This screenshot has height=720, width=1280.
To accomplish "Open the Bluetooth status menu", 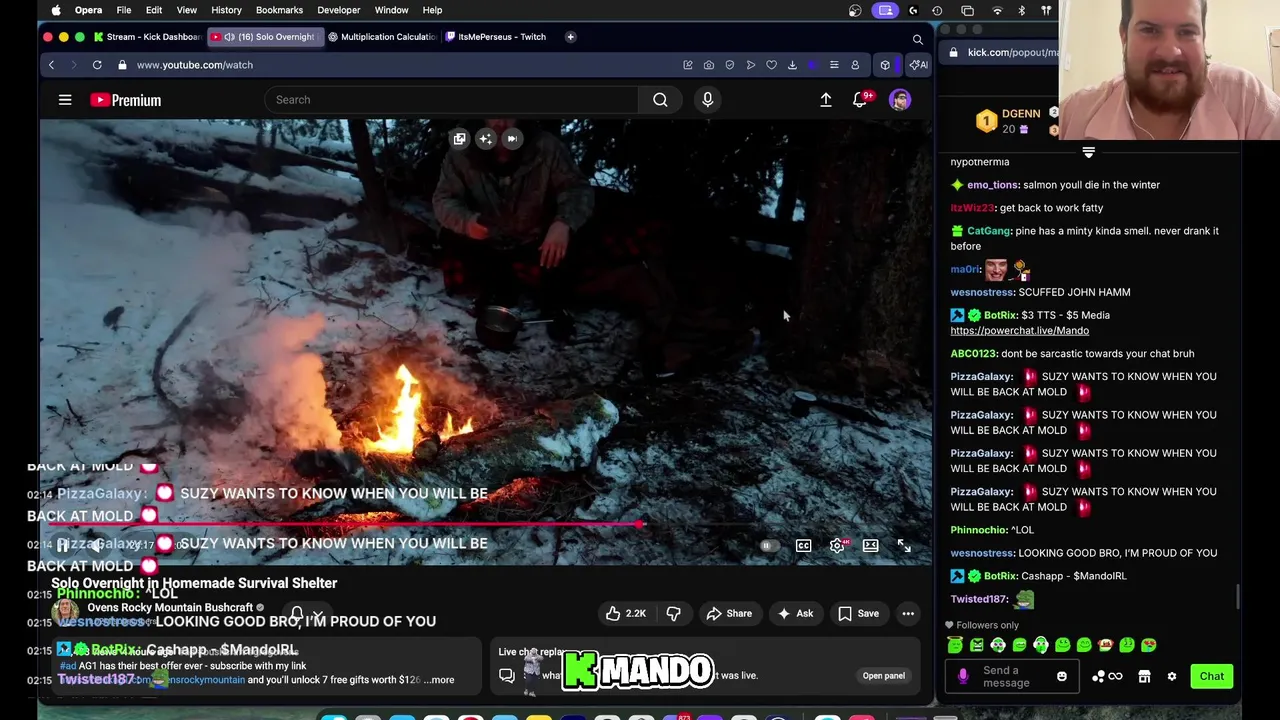I will coord(1021,10).
